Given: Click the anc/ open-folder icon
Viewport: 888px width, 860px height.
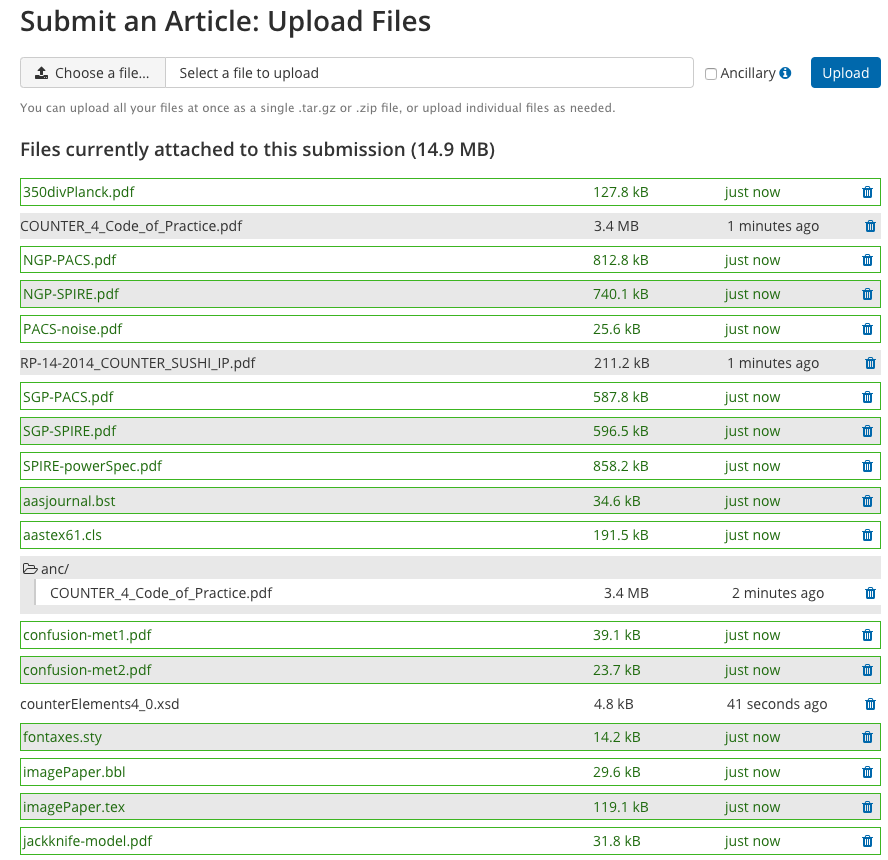Looking at the screenshot, I should 30,568.
